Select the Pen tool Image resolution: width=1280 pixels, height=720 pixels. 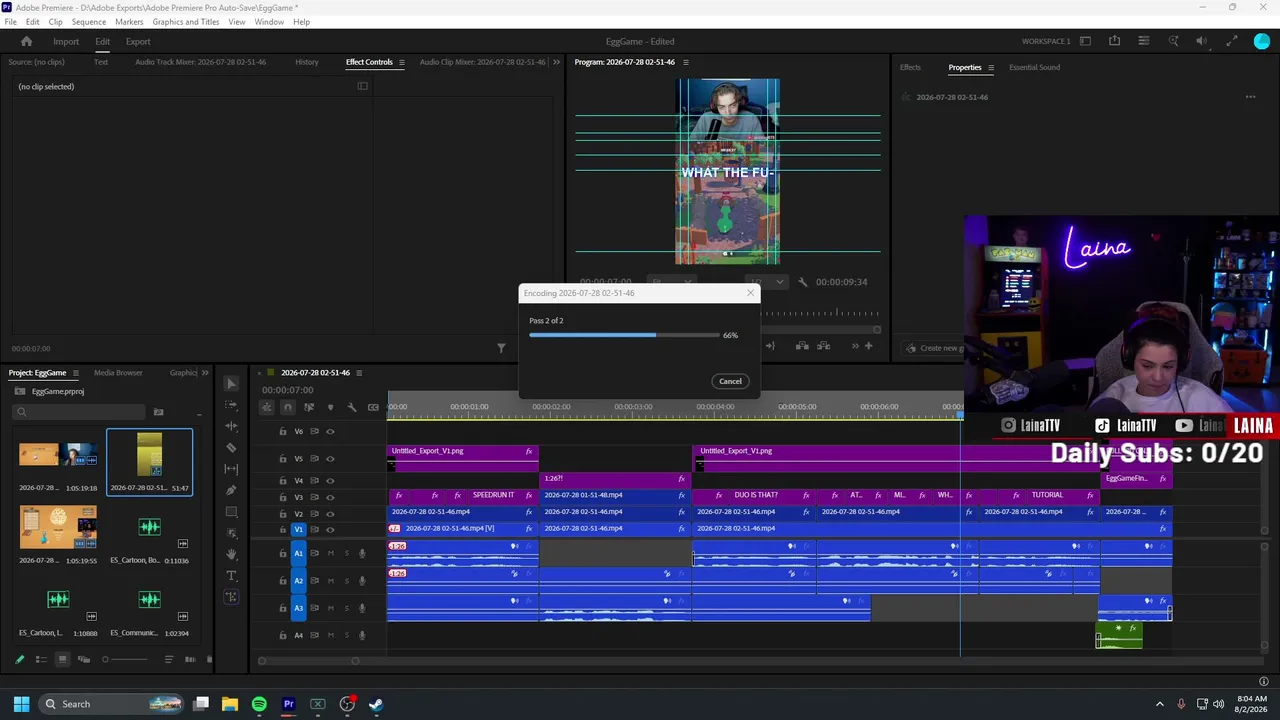232,490
